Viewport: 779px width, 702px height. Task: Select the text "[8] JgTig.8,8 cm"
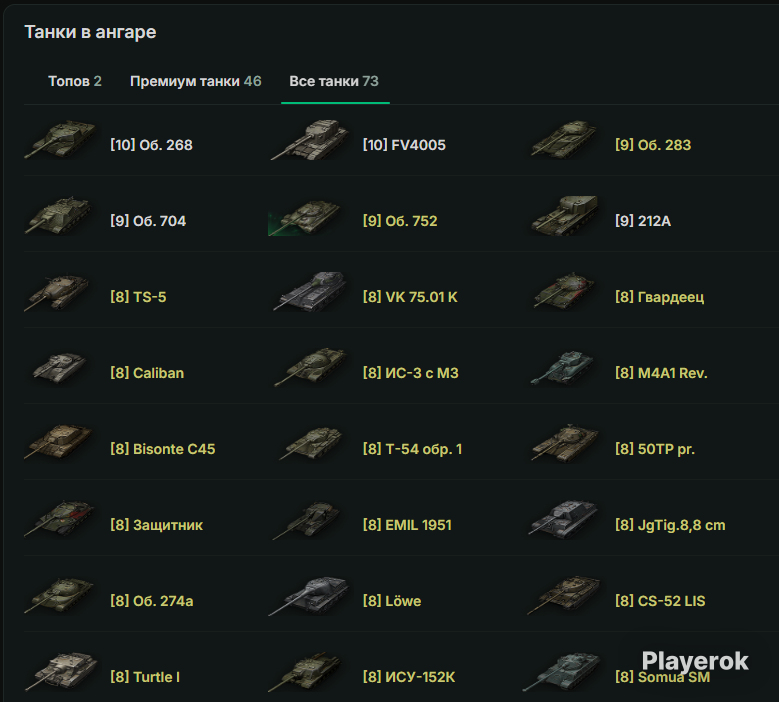point(670,525)
